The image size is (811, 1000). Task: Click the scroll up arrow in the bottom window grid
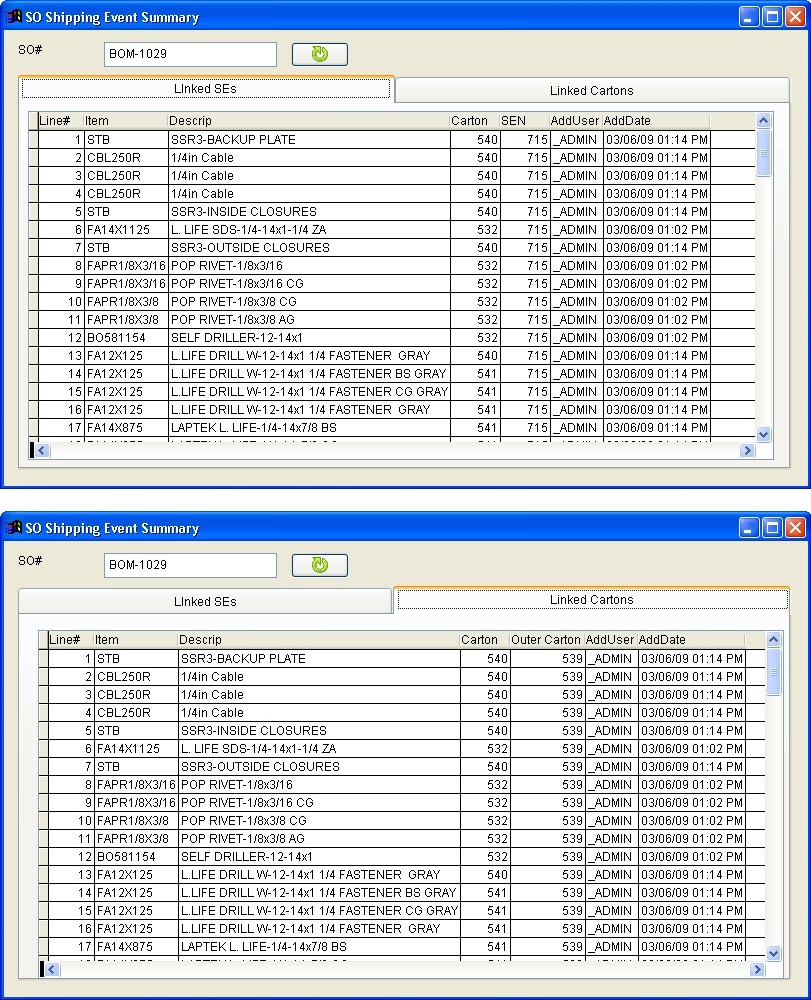coord(773,640)
